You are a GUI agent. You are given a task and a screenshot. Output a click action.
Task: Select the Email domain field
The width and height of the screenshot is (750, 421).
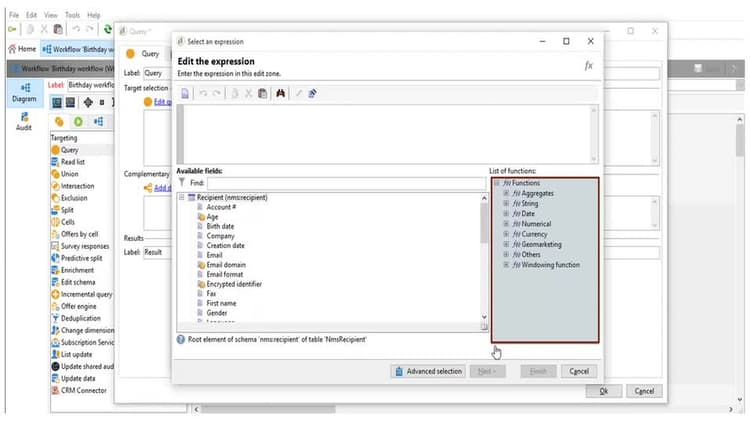pyautogui.click(x=226, y=265)
